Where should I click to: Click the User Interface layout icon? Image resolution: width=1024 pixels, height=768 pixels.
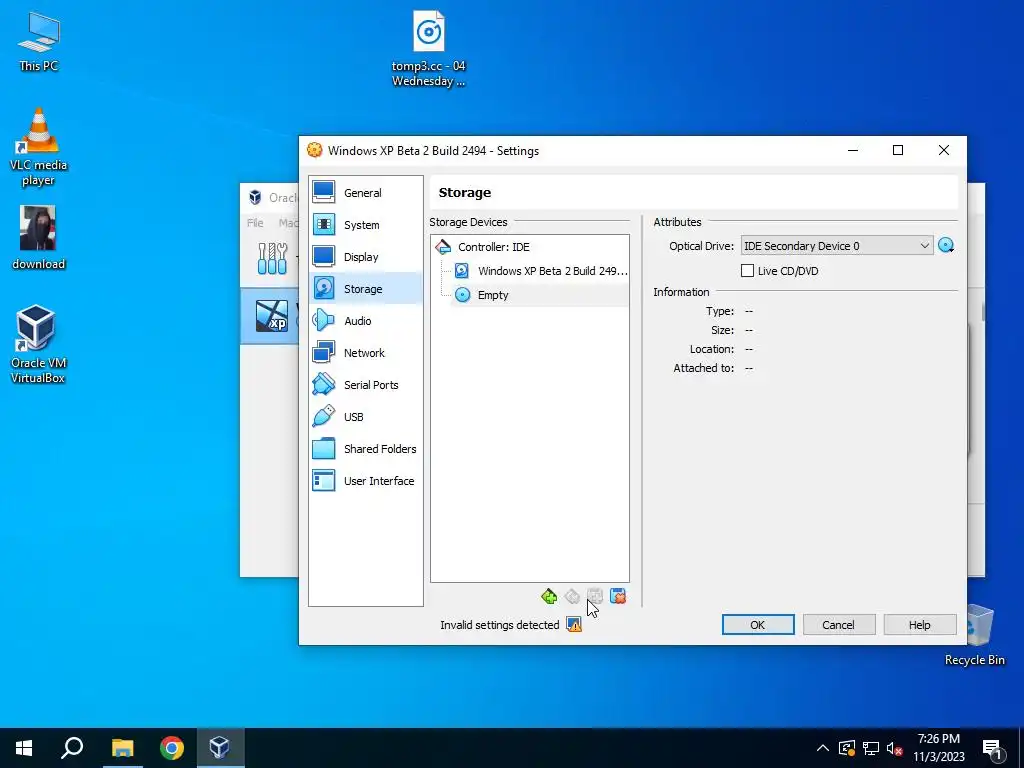323,480
